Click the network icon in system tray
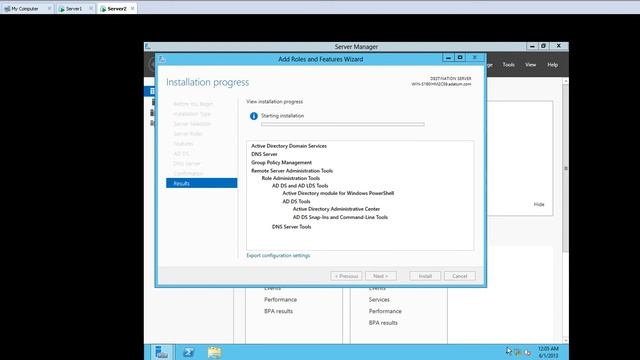The width and height of the screenshot is (640, 360). pos(518,352)
